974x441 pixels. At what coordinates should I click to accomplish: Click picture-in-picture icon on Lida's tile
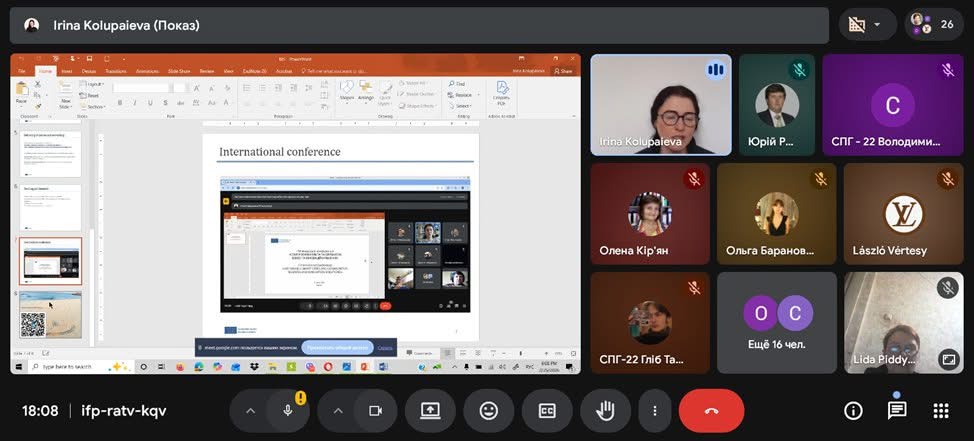948,358
